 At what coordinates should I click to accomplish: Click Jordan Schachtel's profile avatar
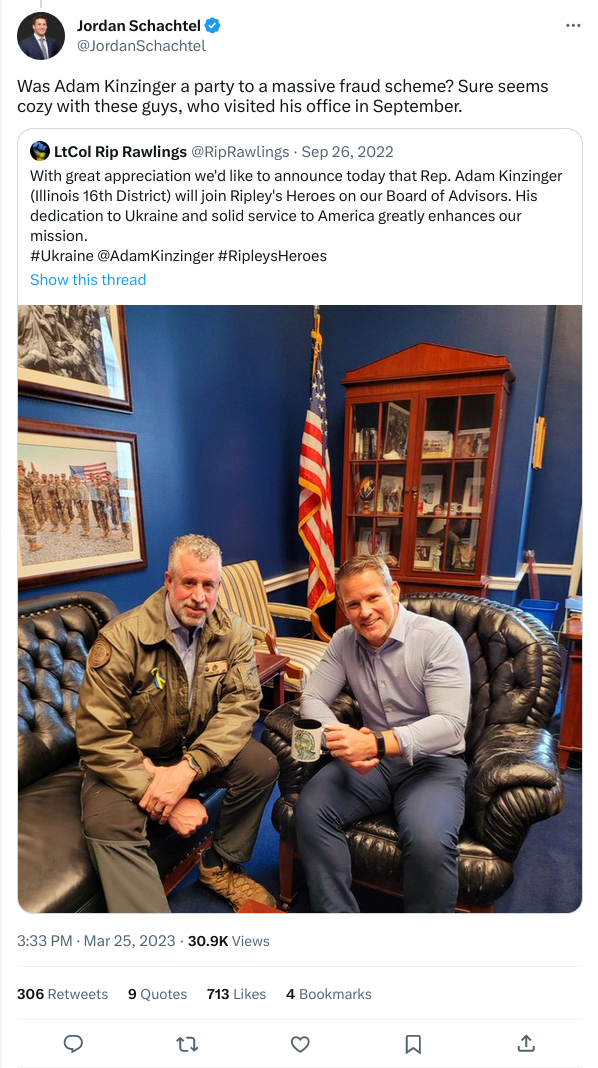pyautogui.click(x=40, y=36)
